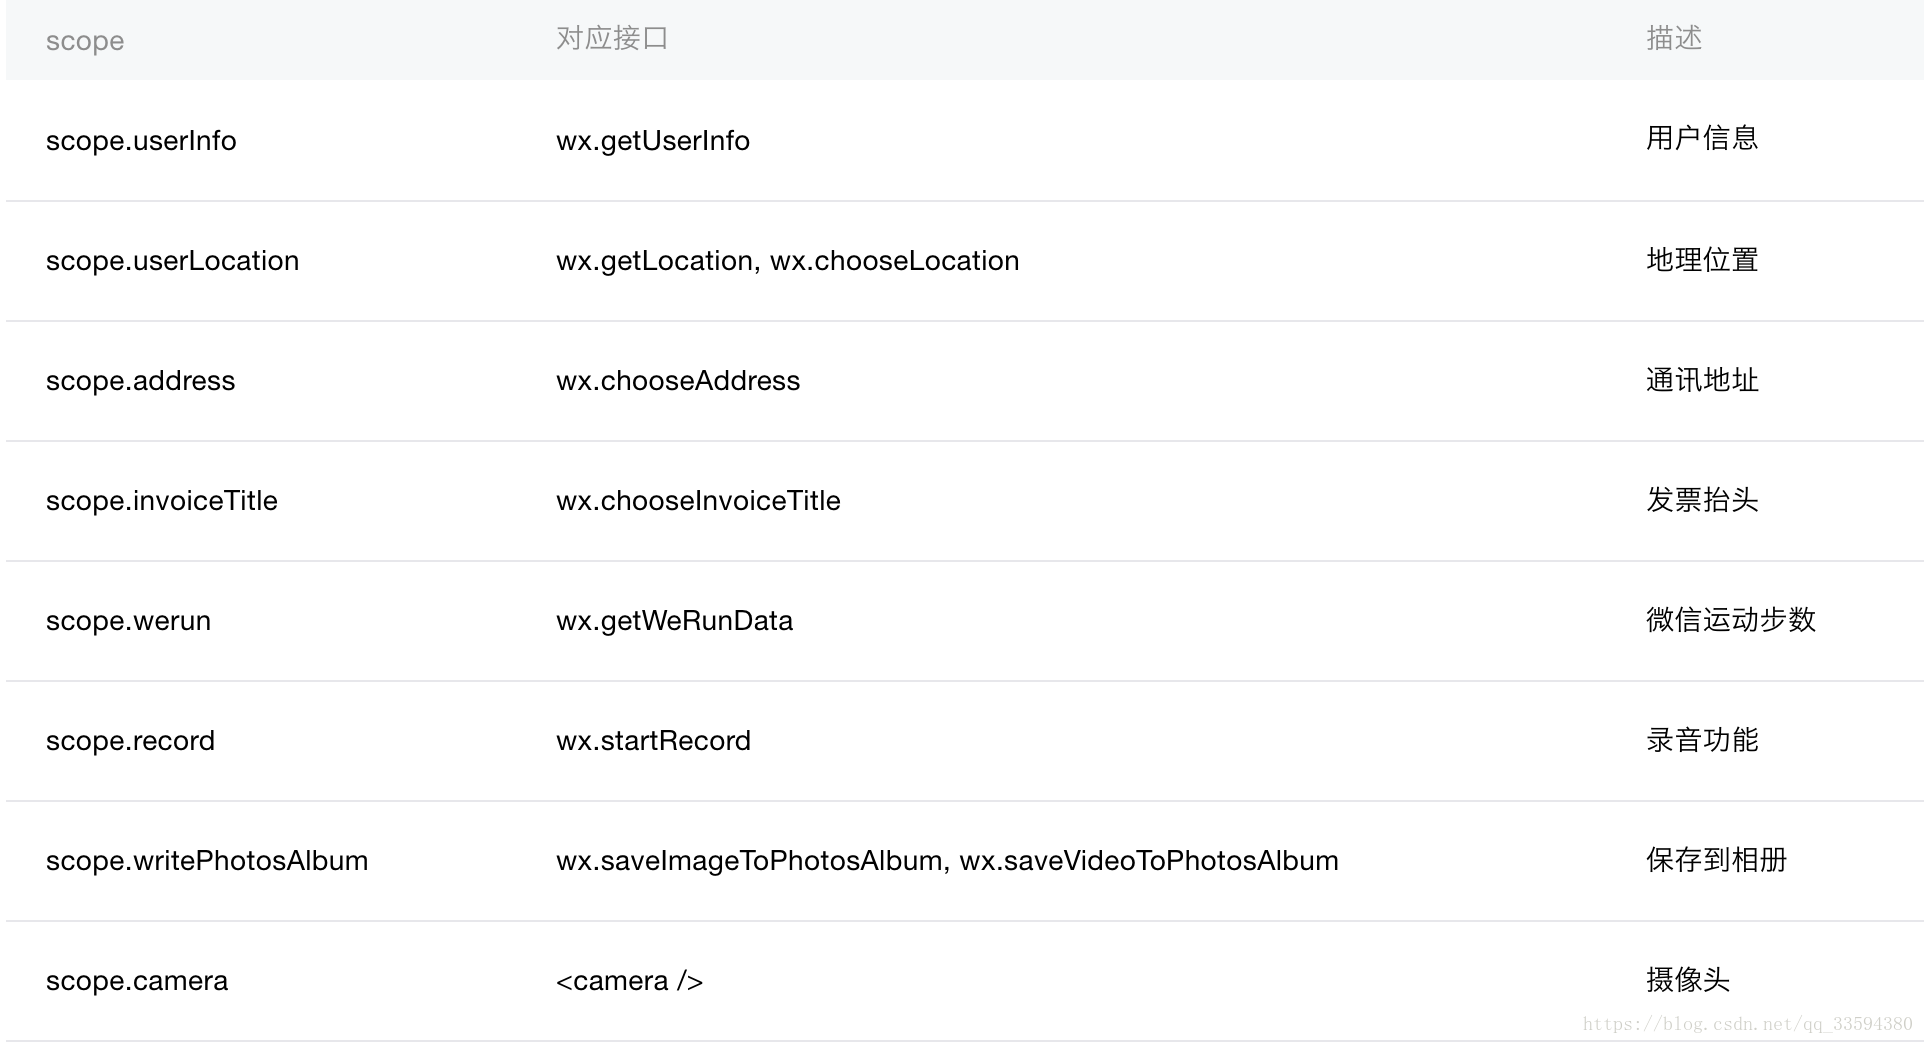
Task: Click the blog.csdn.net watermark URL
Action: (1747, 1024)
